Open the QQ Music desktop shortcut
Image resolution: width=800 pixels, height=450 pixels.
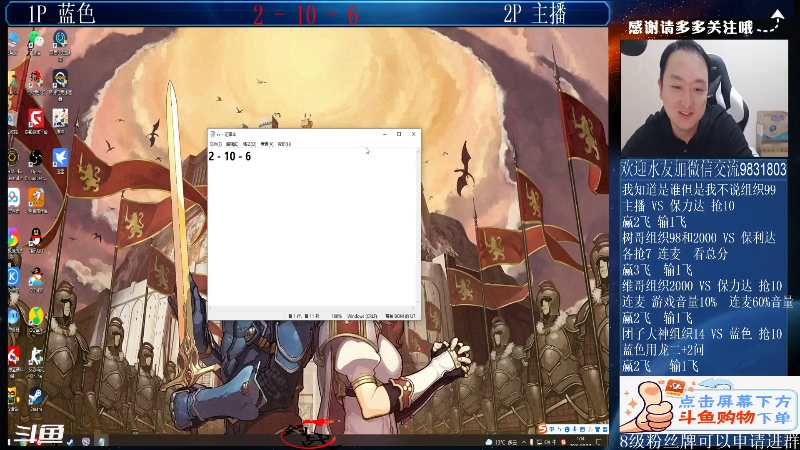[36, 317]
